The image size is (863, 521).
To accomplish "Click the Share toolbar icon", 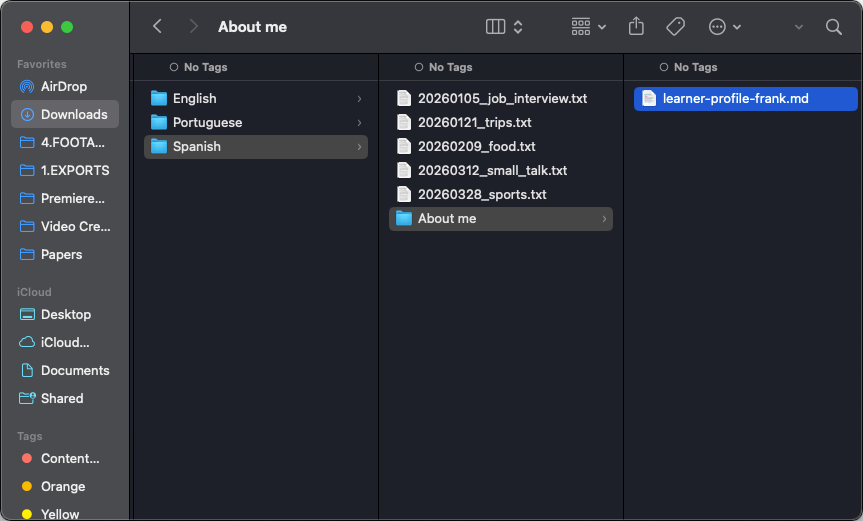I will pyautogui.click(x=636, y=27).
